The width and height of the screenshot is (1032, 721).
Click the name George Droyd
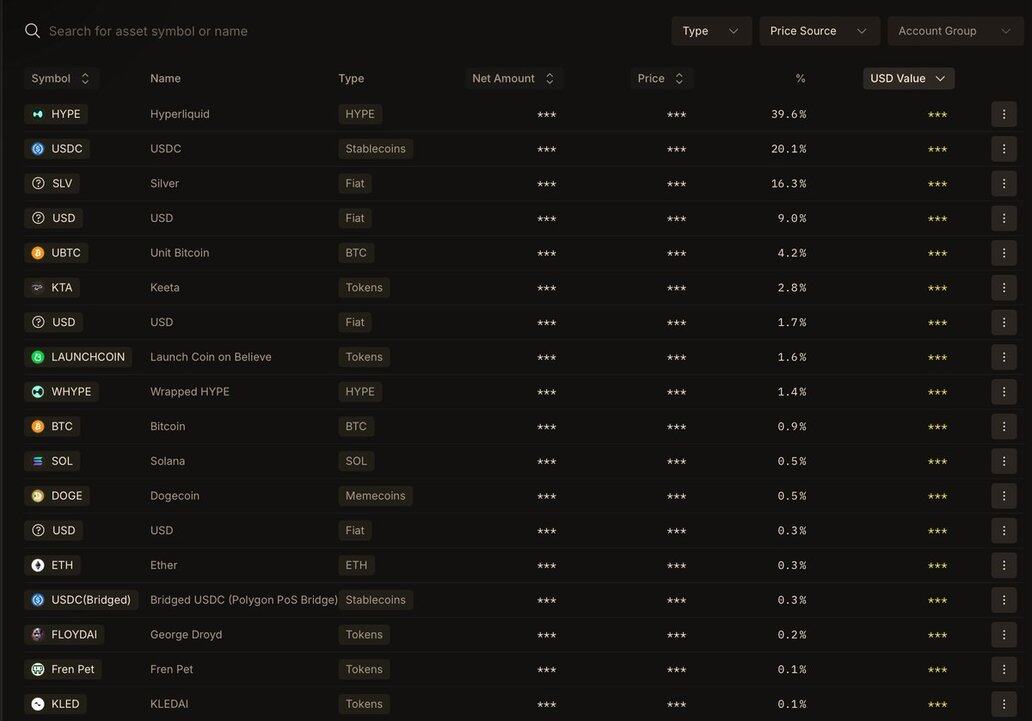tap(186, 635)
